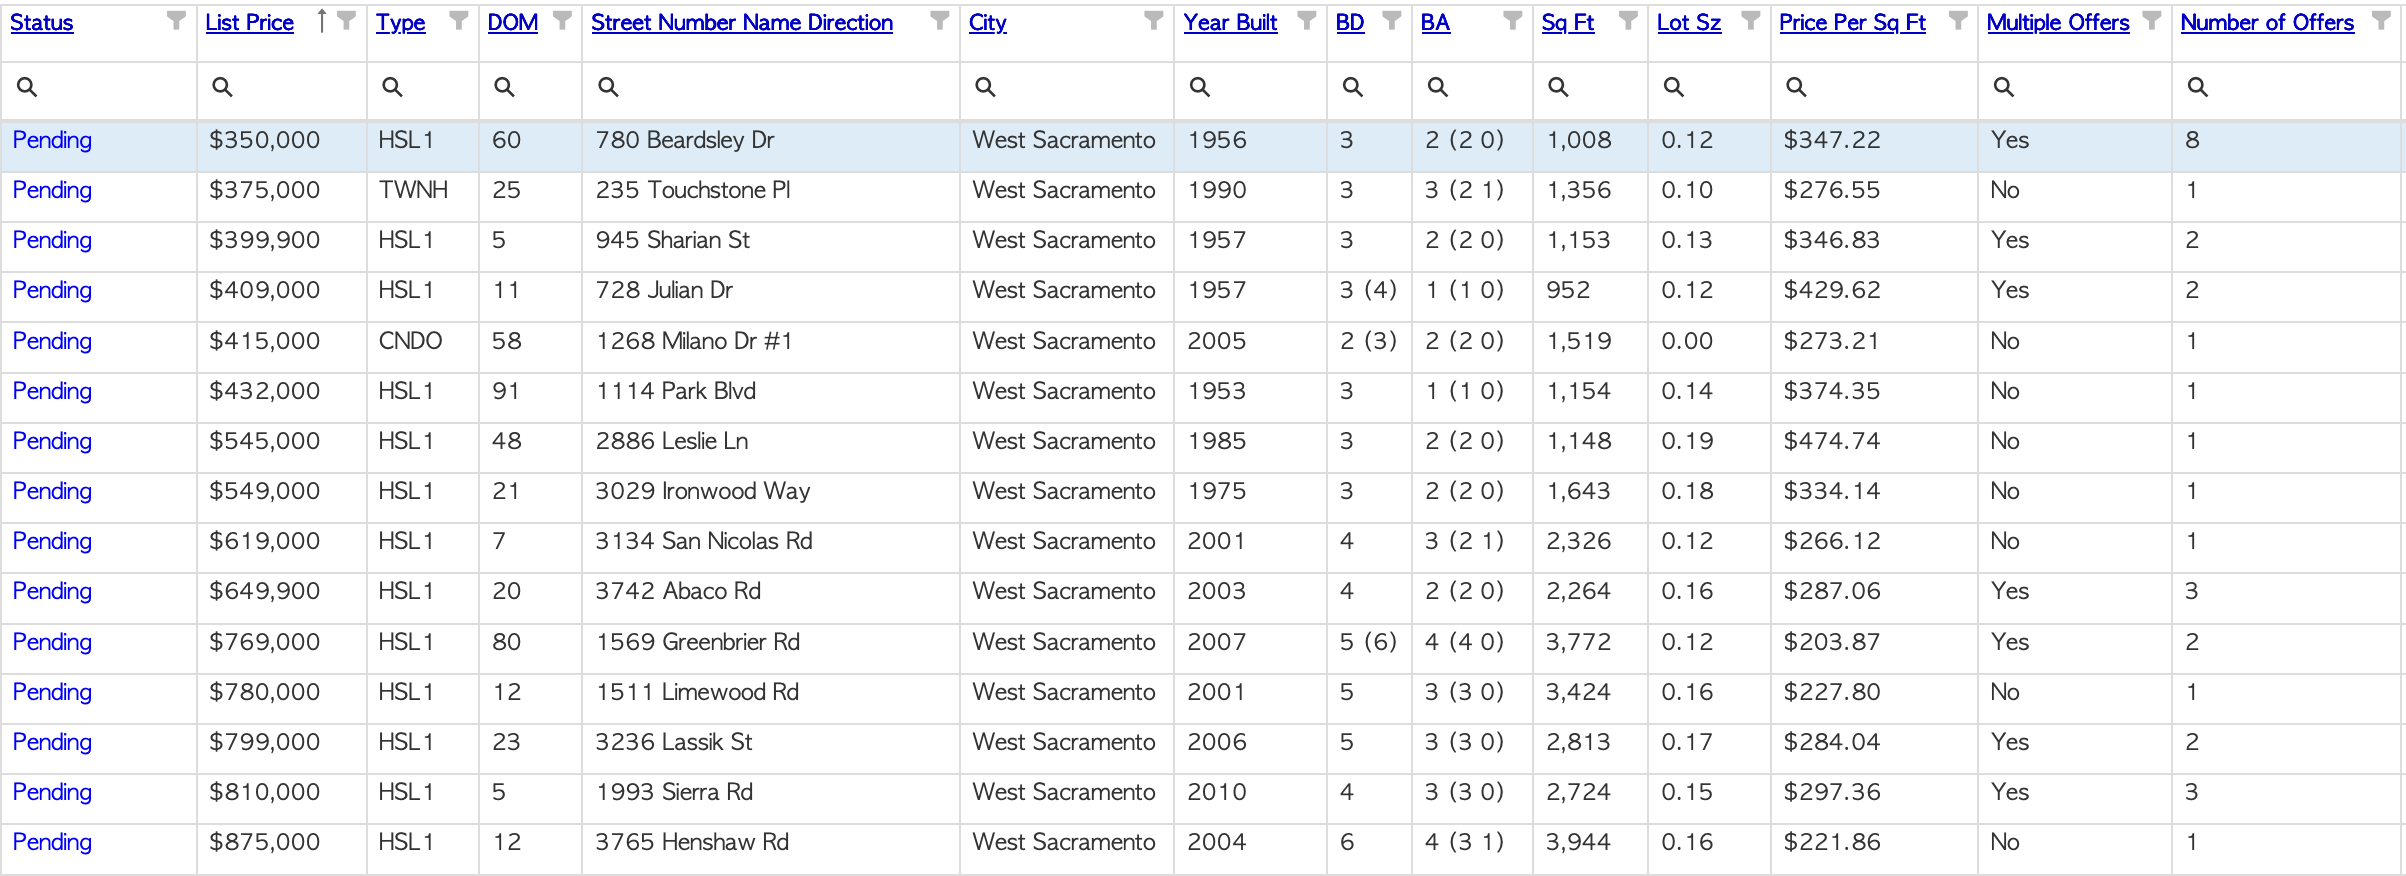Screen dimensions: 2406x876
Task: Open the filter funnel for List Price
Action: (x=347, y=21)
